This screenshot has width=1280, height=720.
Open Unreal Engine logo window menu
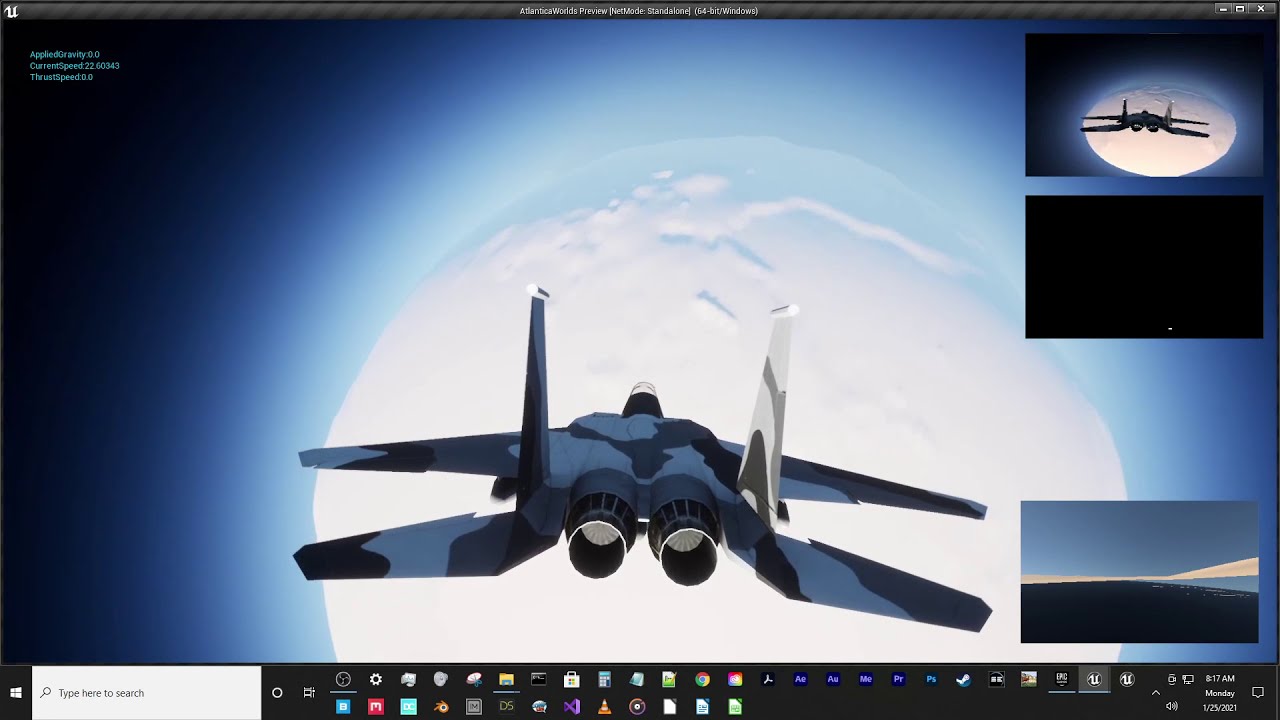coord(11,11)
